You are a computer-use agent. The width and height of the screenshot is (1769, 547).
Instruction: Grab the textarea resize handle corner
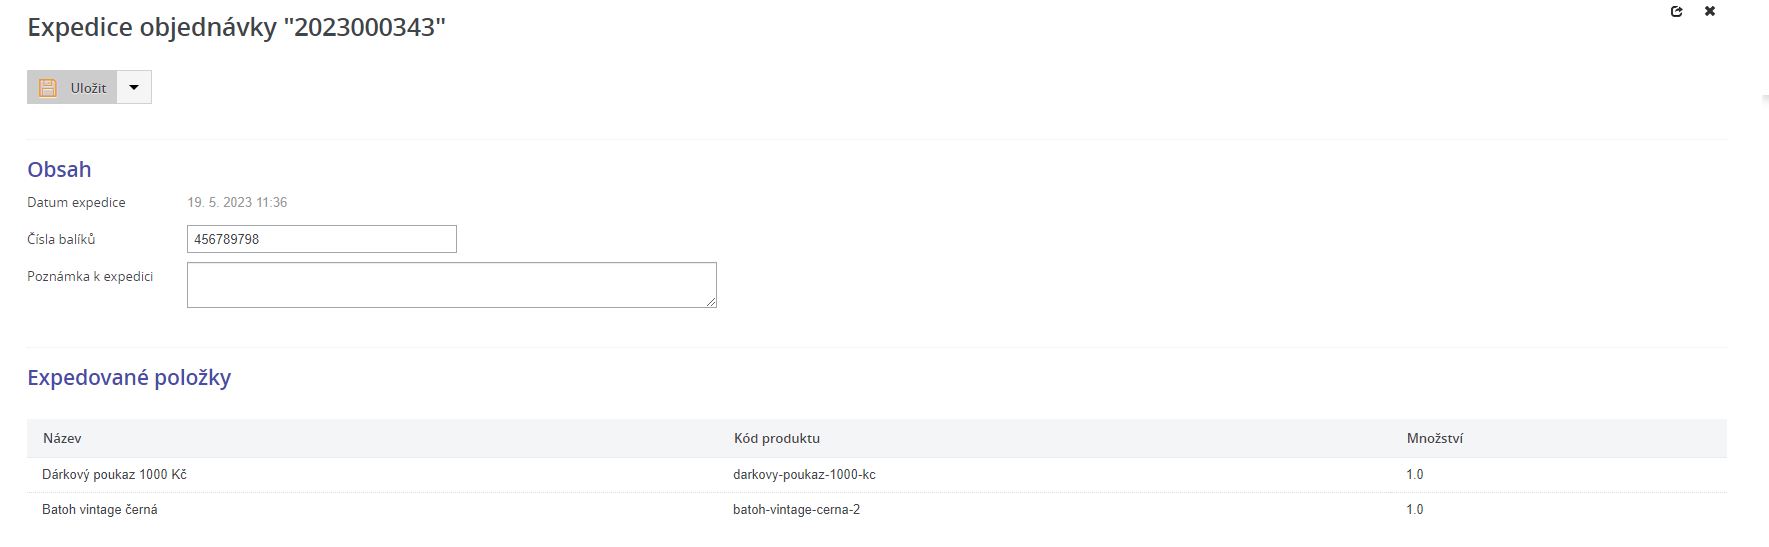click(712, 303)
